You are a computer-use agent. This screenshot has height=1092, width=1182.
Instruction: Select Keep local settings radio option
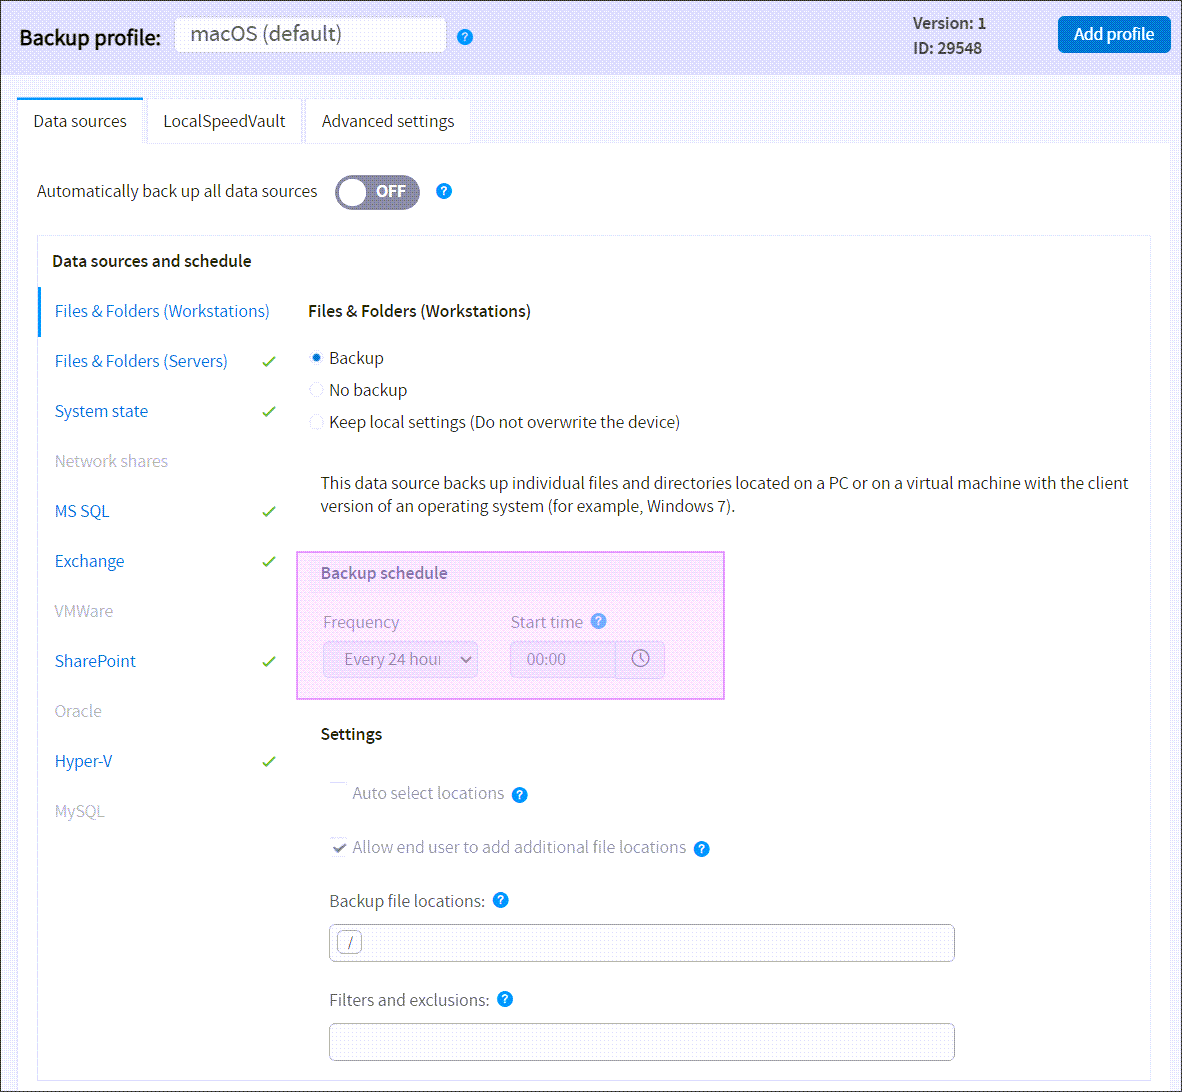pos(317,422)
